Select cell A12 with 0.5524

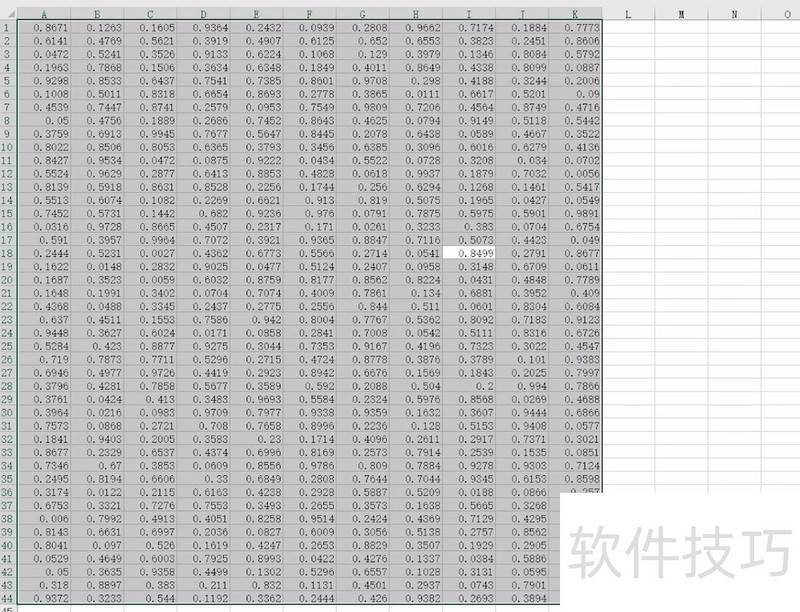coord(44,173)
